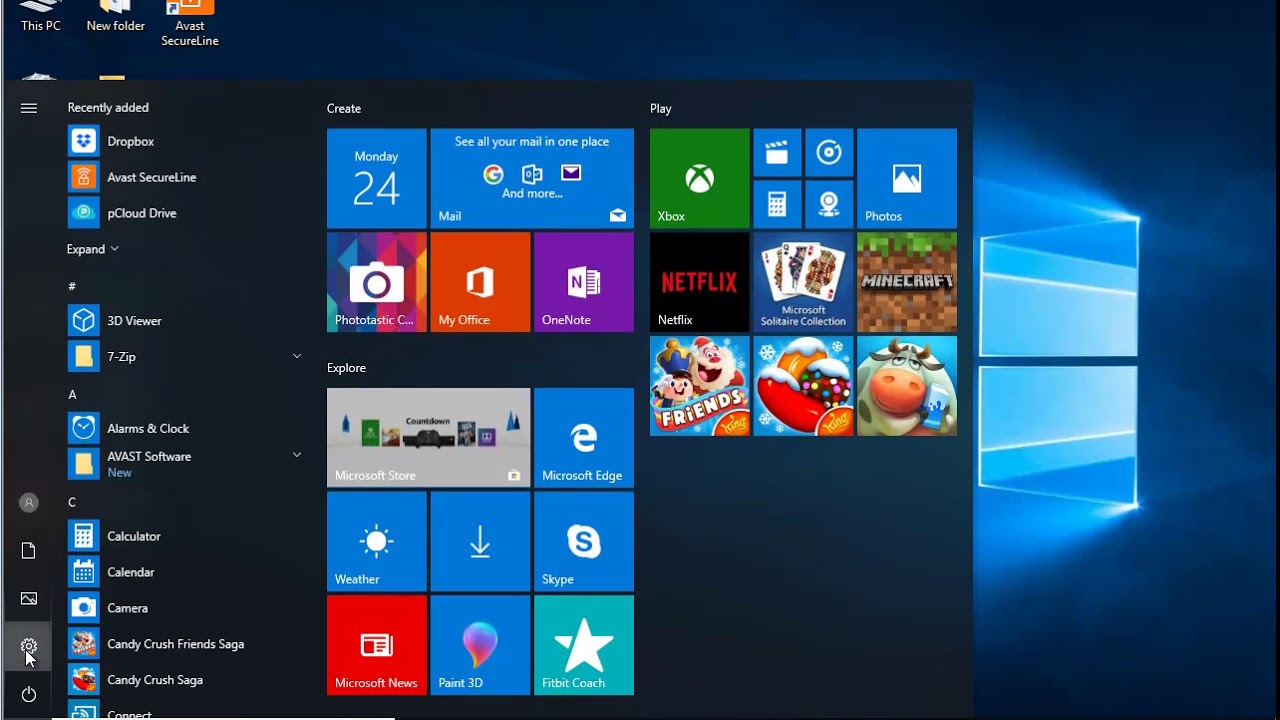Open the Skype tile
Screen dimensions: 1280x720
coord(584,542)
